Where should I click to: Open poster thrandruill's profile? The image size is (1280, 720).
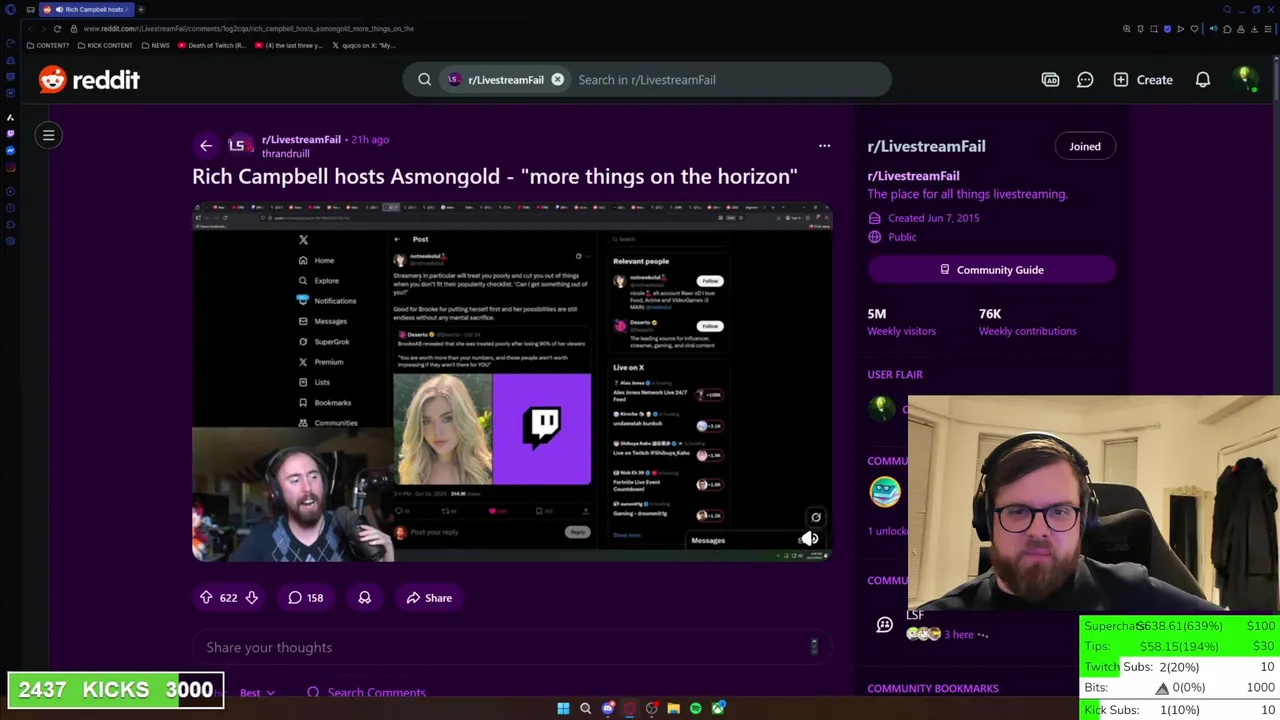(x=285, y=154)
